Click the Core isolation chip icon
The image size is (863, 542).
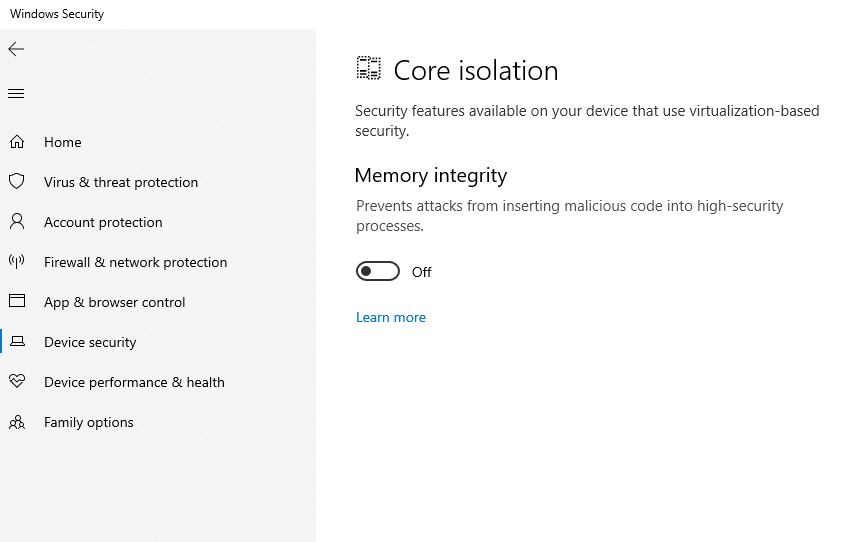pos(369,69)
